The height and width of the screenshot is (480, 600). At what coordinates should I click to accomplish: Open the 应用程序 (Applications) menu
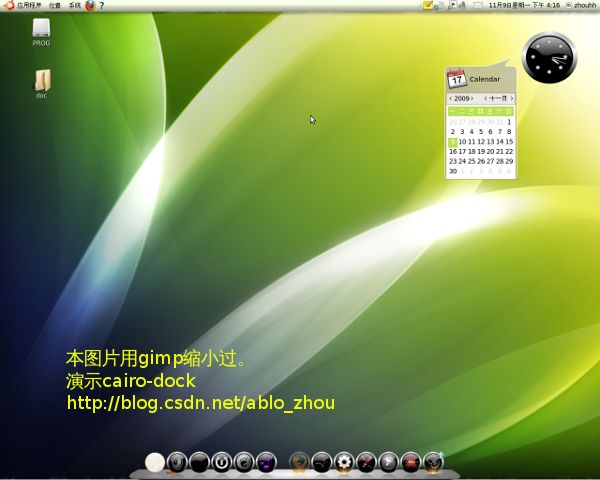(29, 5)
